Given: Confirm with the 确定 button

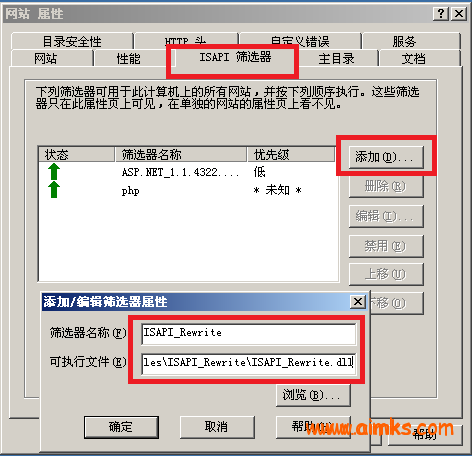Looking at the screenshot, I should (121, 427).
